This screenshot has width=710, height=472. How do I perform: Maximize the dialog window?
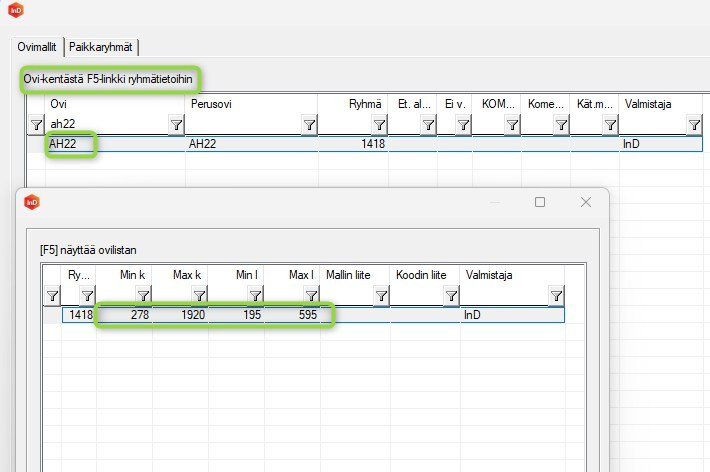tap(540, 202)
